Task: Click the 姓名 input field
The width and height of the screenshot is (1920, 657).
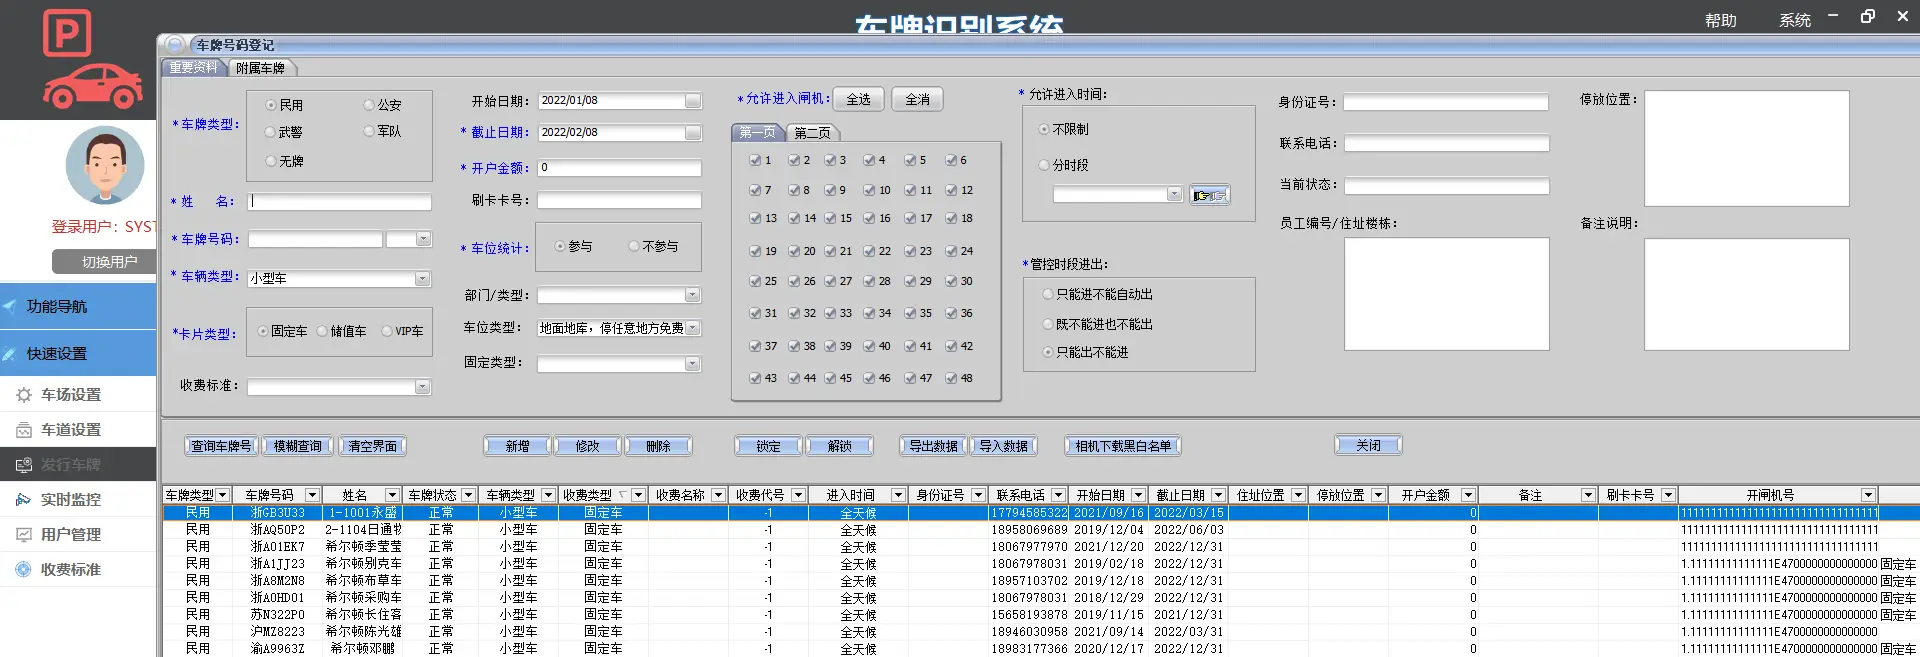Action: tap(340, 202)
